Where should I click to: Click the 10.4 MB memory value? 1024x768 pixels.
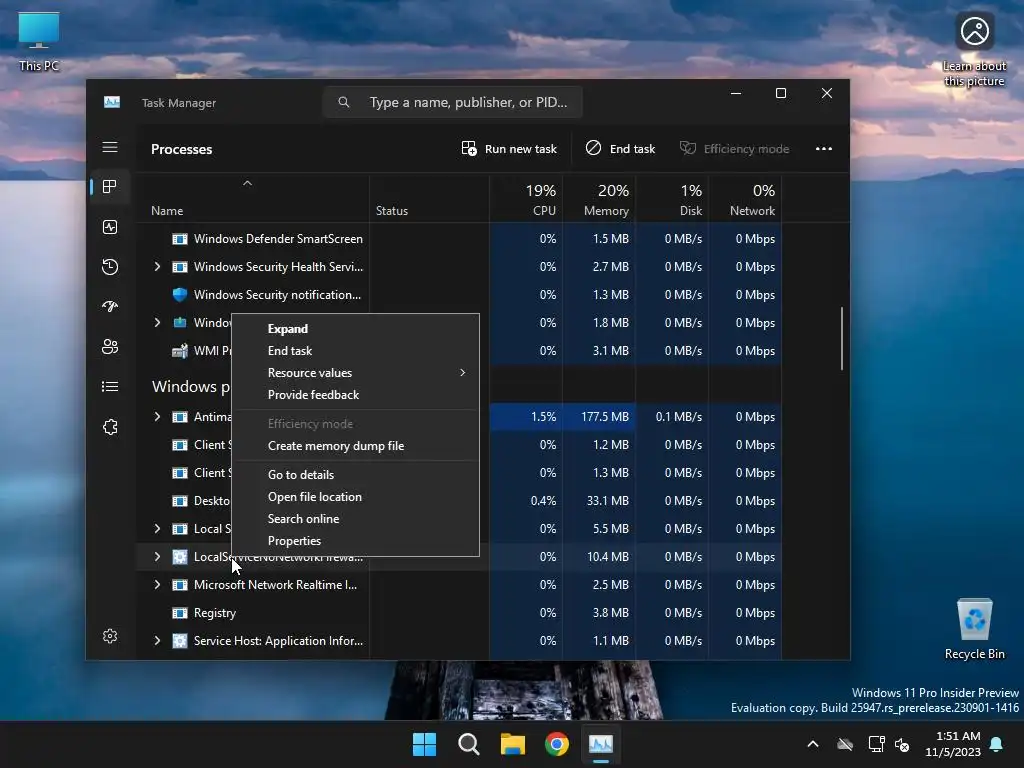click(607, 556)
